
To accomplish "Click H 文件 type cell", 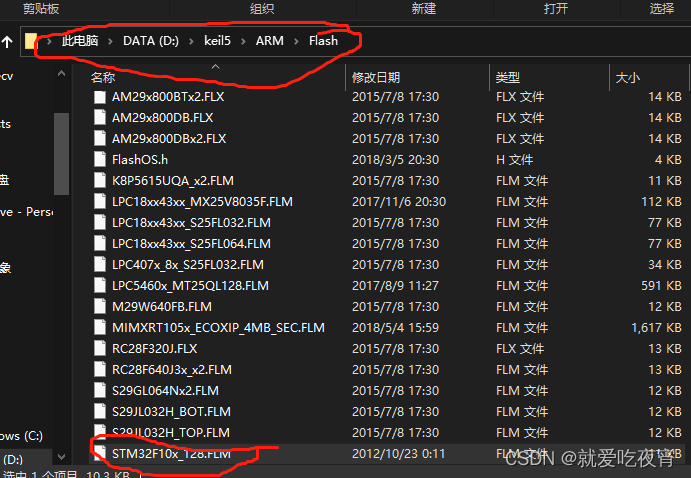I will pos(514,159).
